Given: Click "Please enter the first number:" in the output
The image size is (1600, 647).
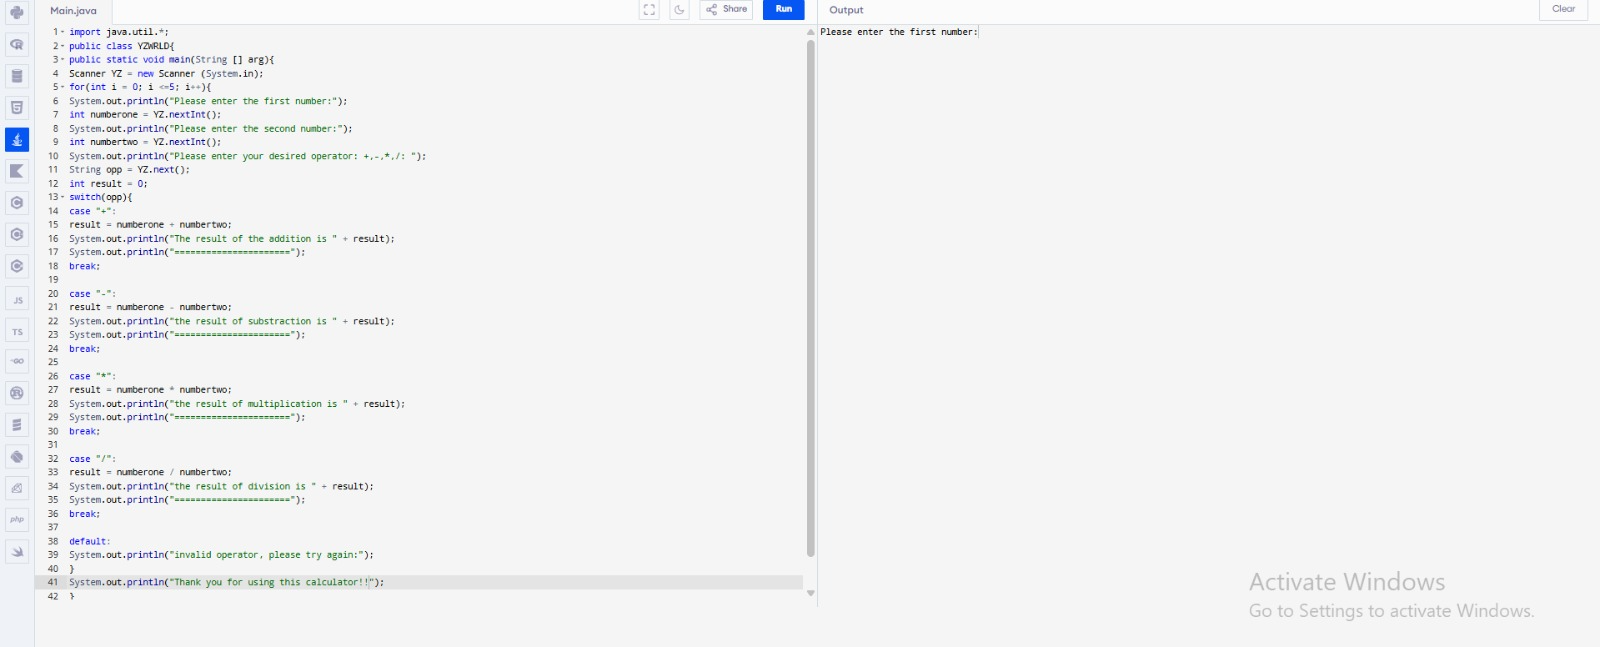Looking at the screenshot, I should point(899,32).
